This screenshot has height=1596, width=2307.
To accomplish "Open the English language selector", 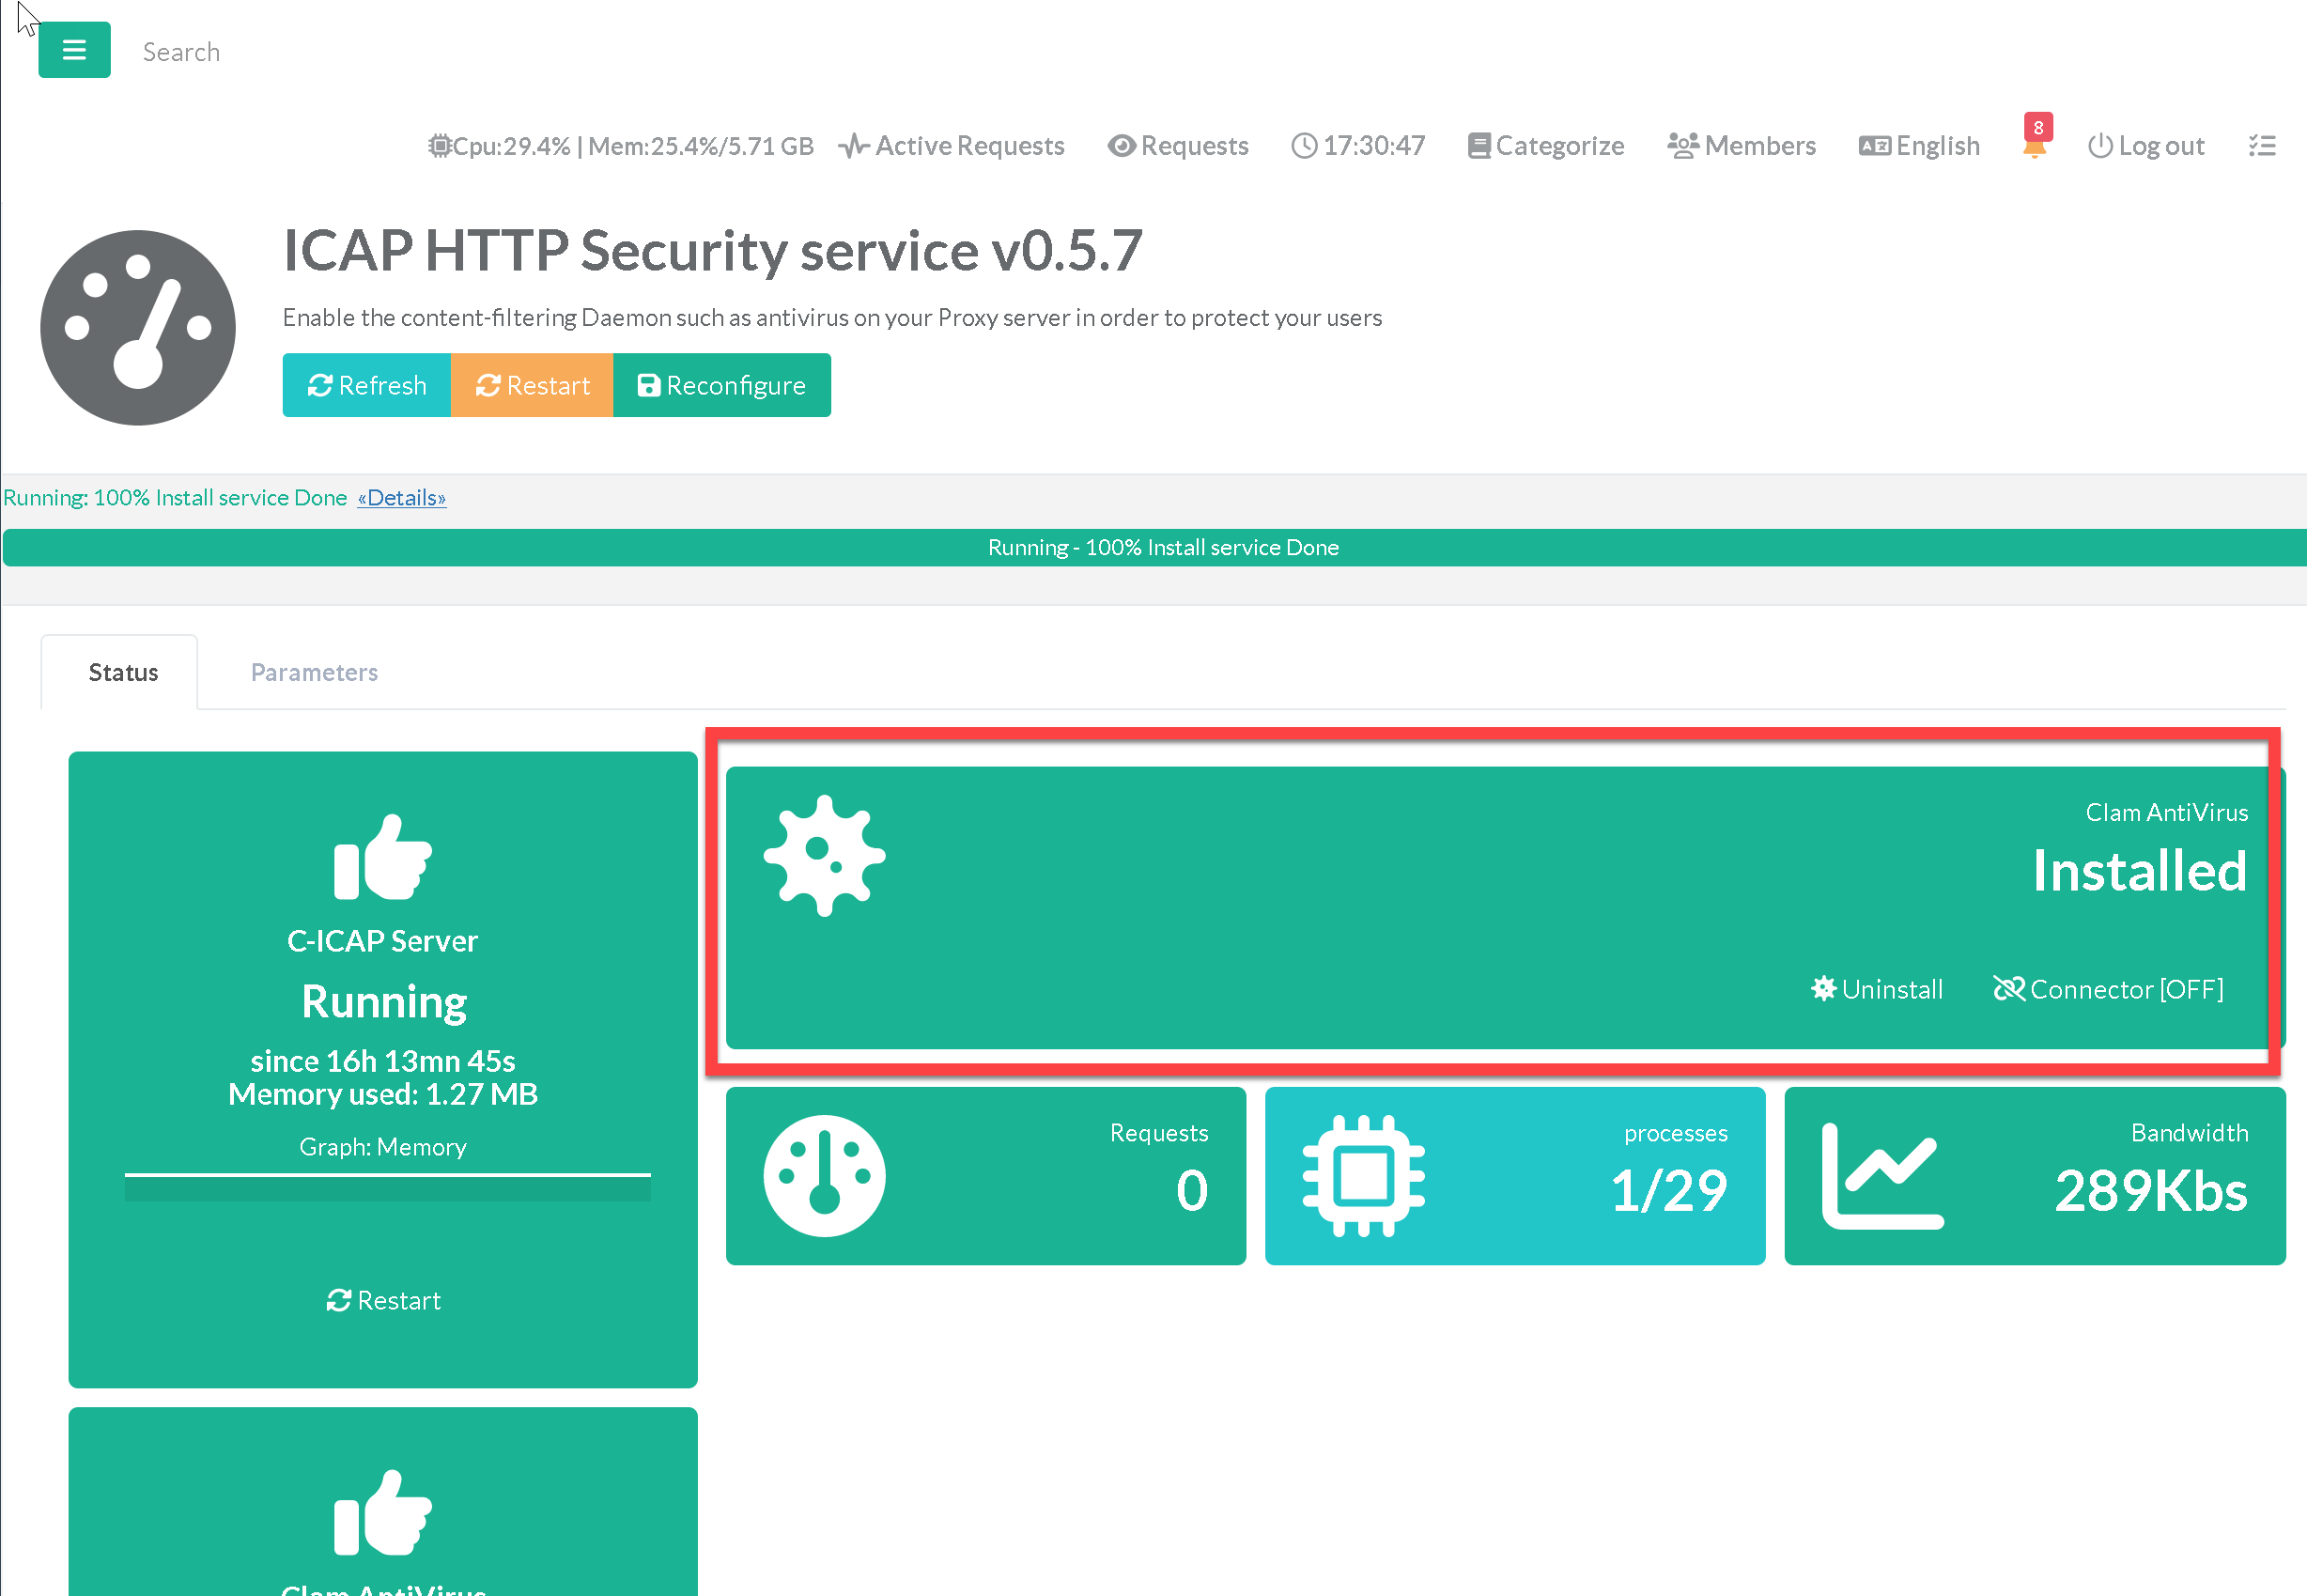I will click(1919, 146).
